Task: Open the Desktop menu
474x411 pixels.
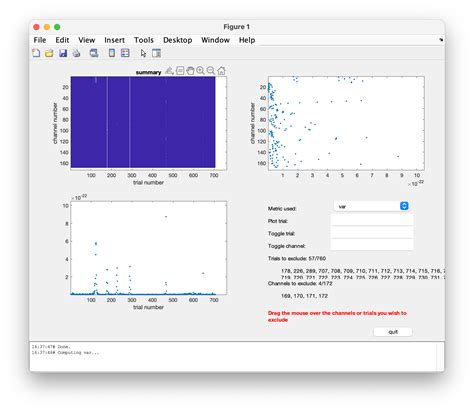Action: click(177, 40)
